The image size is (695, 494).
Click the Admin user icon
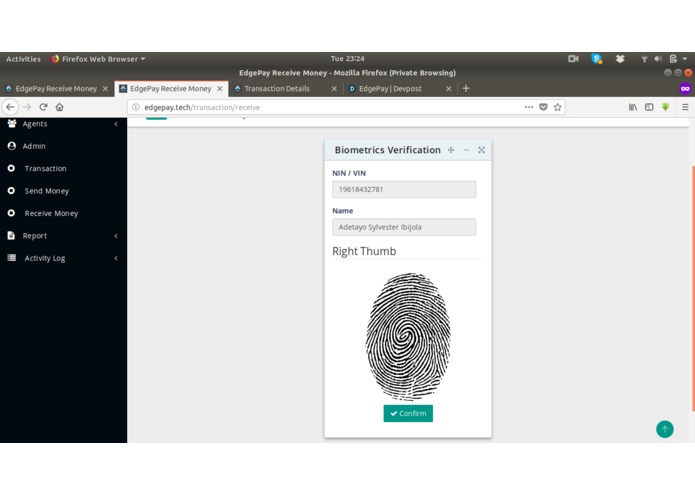tap(12, 146)
